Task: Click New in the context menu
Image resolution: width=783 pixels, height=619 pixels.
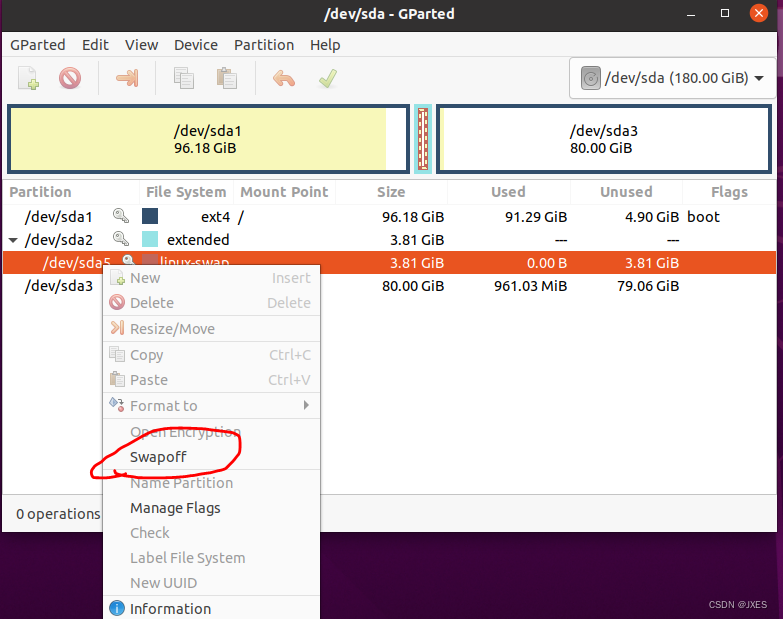Action: coord(211,278)
